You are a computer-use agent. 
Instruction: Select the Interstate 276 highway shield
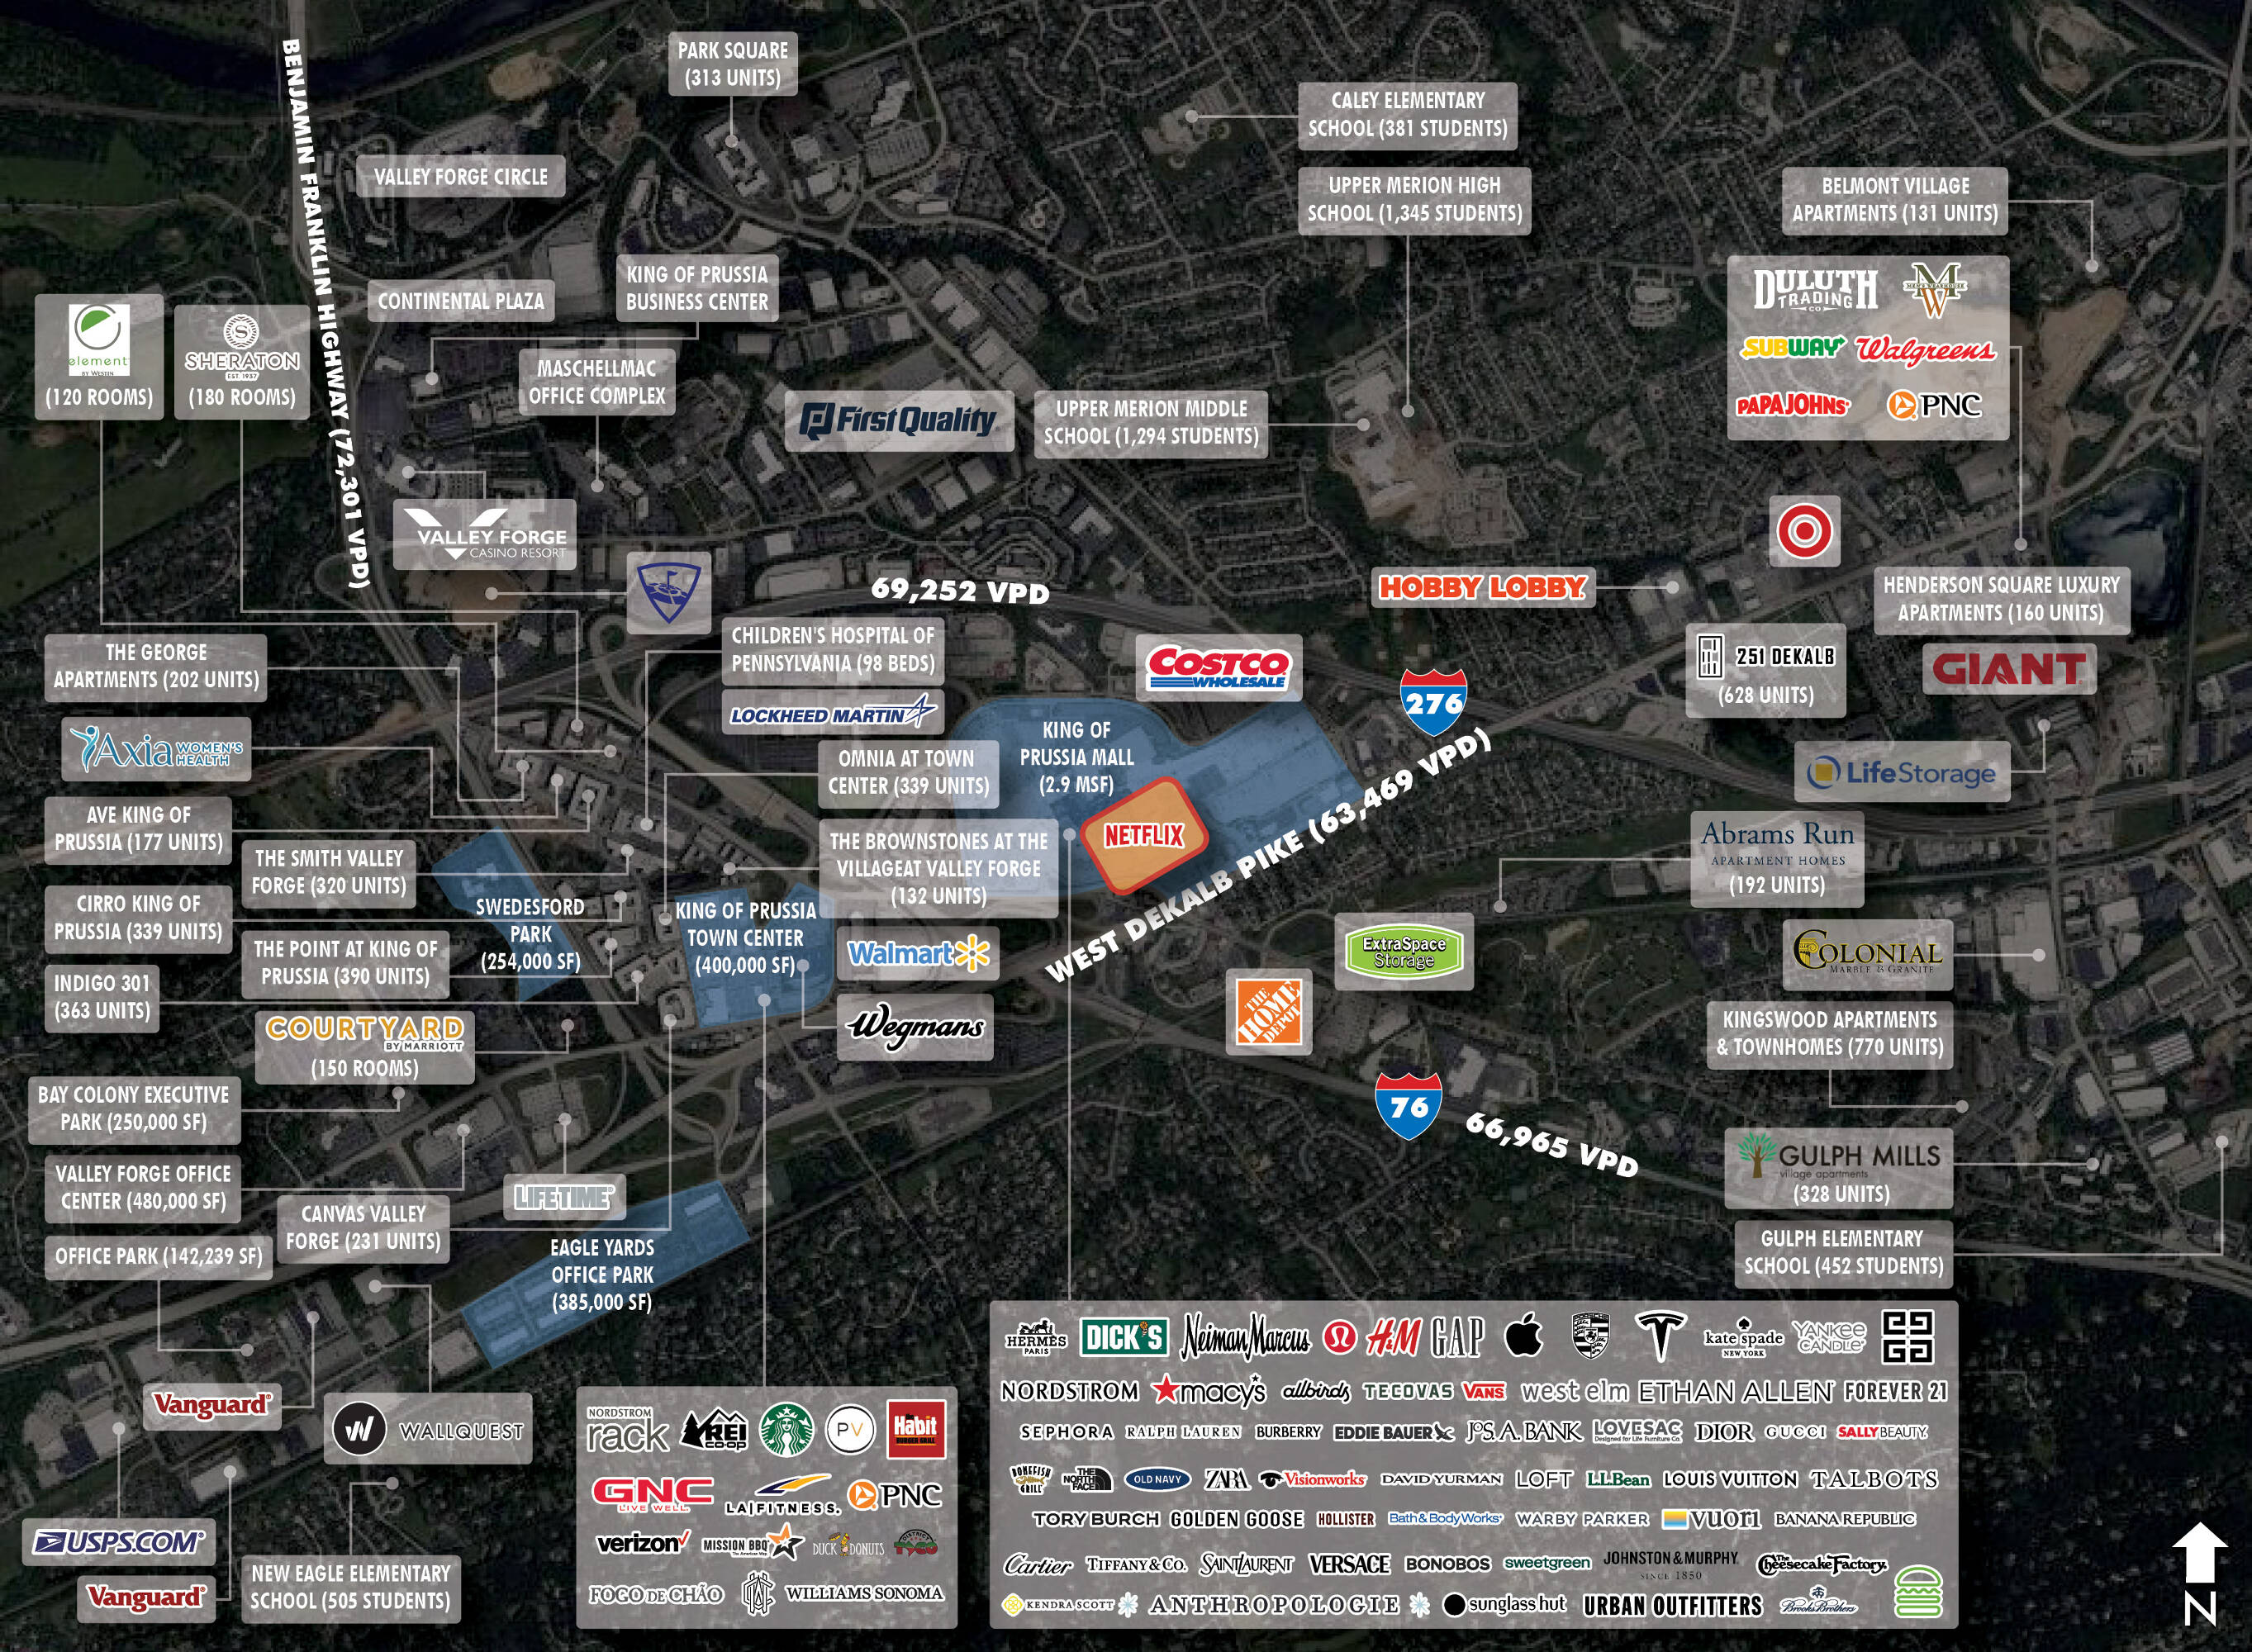[1433, 702]
